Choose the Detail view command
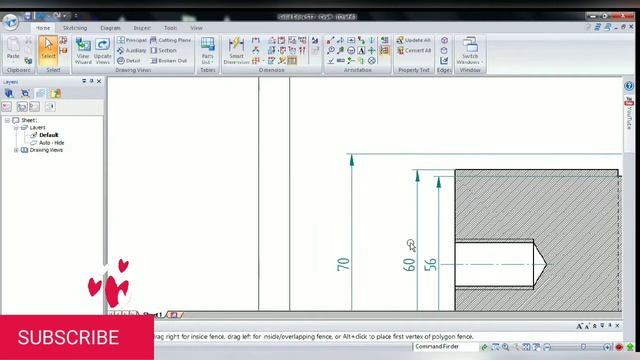Image resolution: width=640 pixels, height=360 pixels. [x=129, y=60]
